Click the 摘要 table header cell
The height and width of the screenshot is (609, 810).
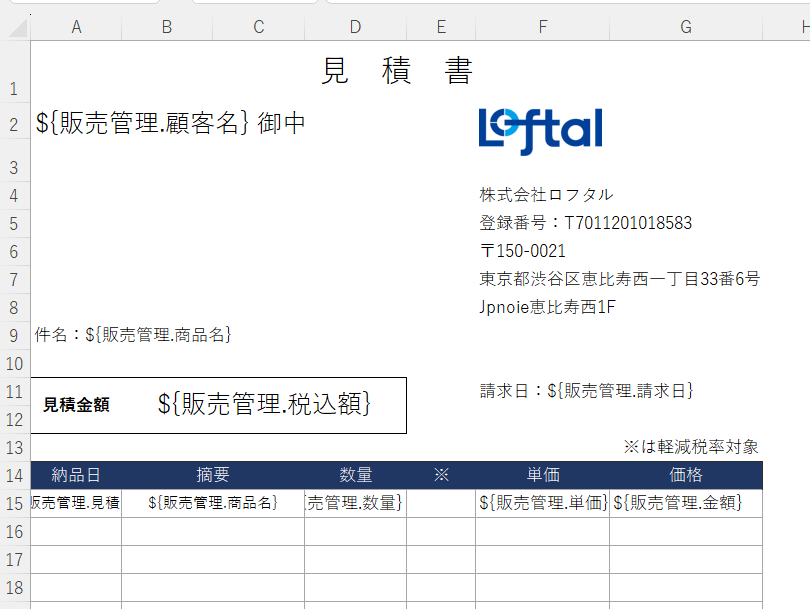[213, 475]
